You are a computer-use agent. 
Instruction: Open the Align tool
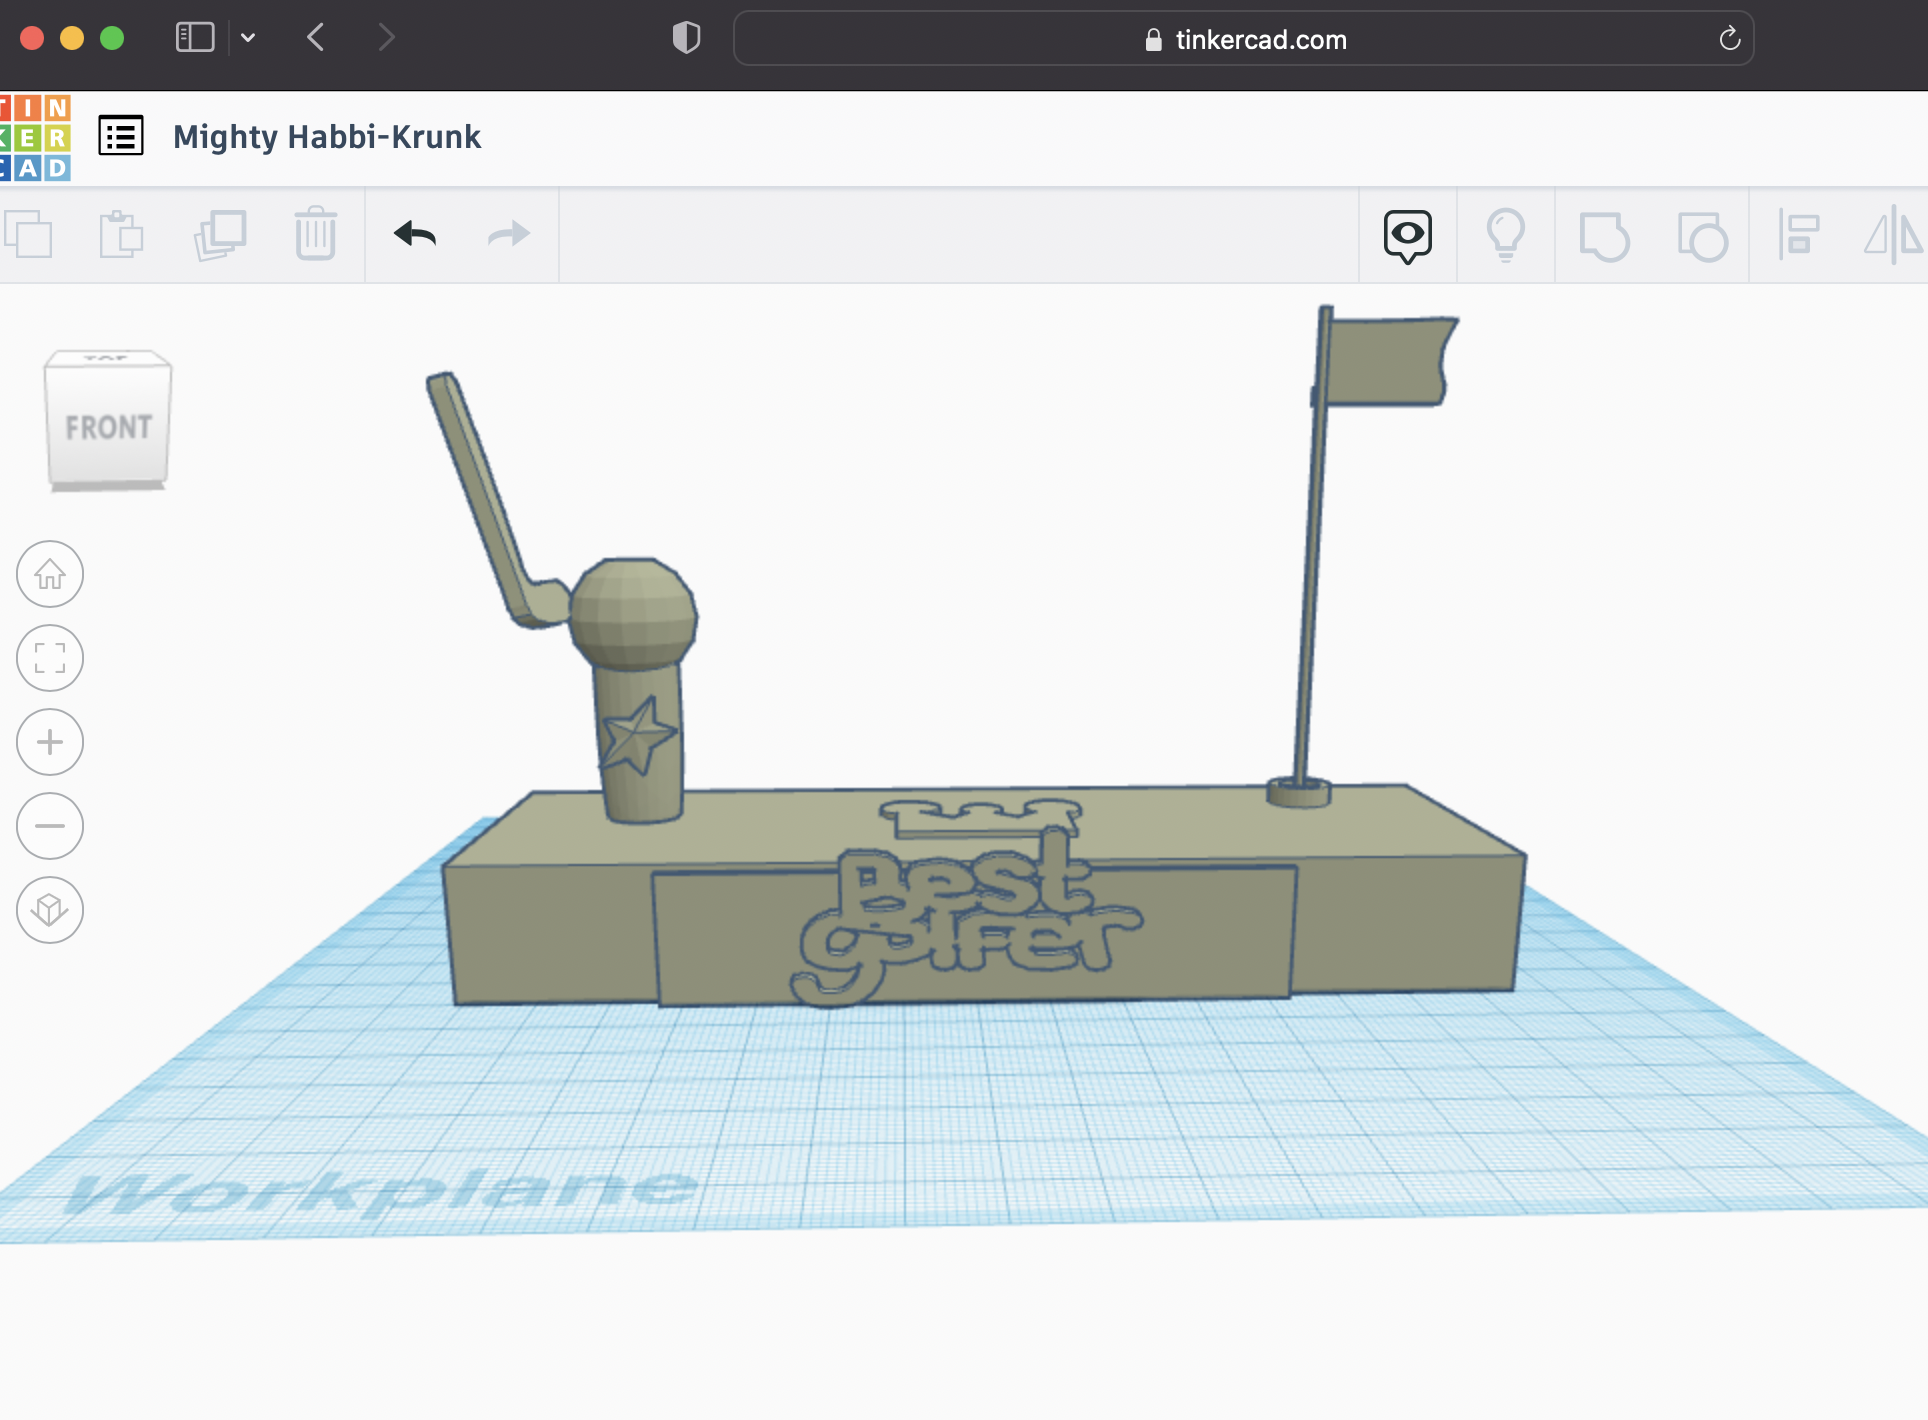[x=1798, y=236]
